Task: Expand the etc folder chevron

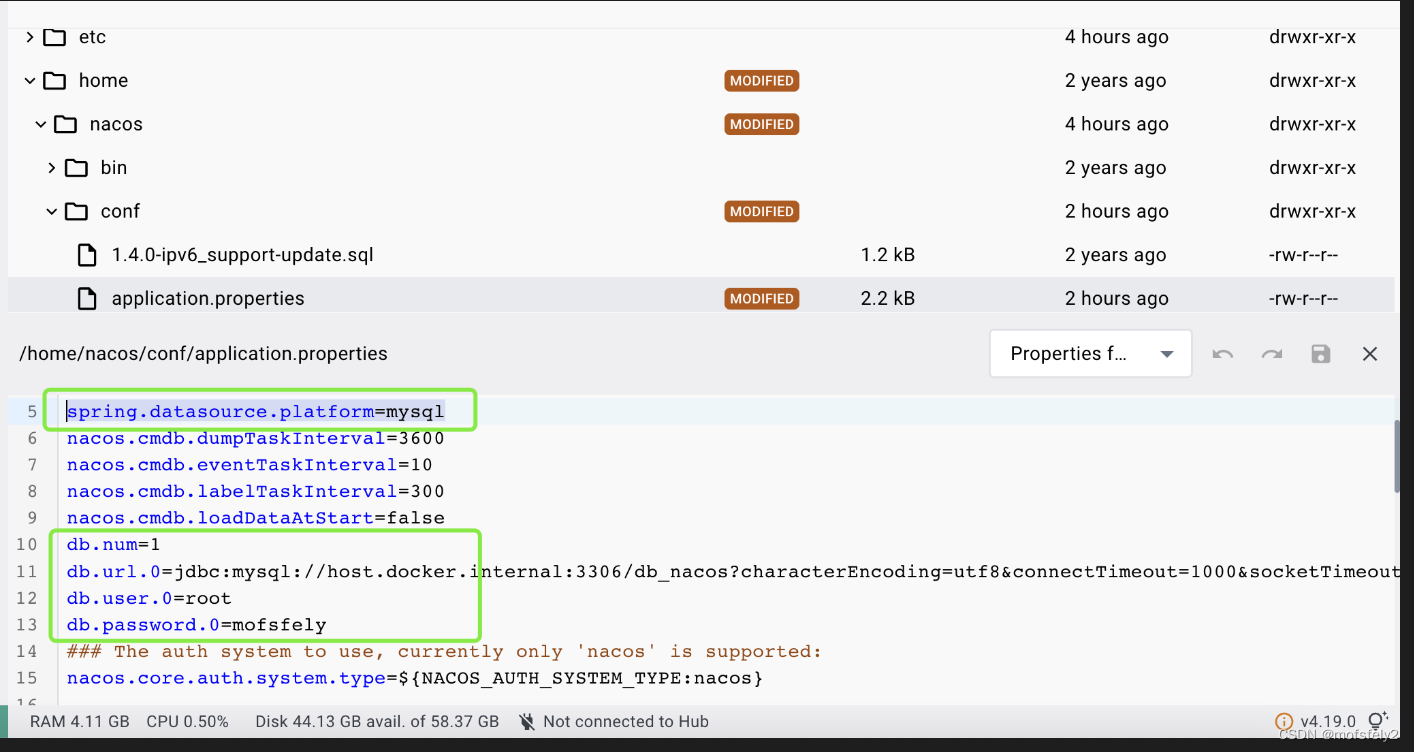Action: [x=30, y=37]
